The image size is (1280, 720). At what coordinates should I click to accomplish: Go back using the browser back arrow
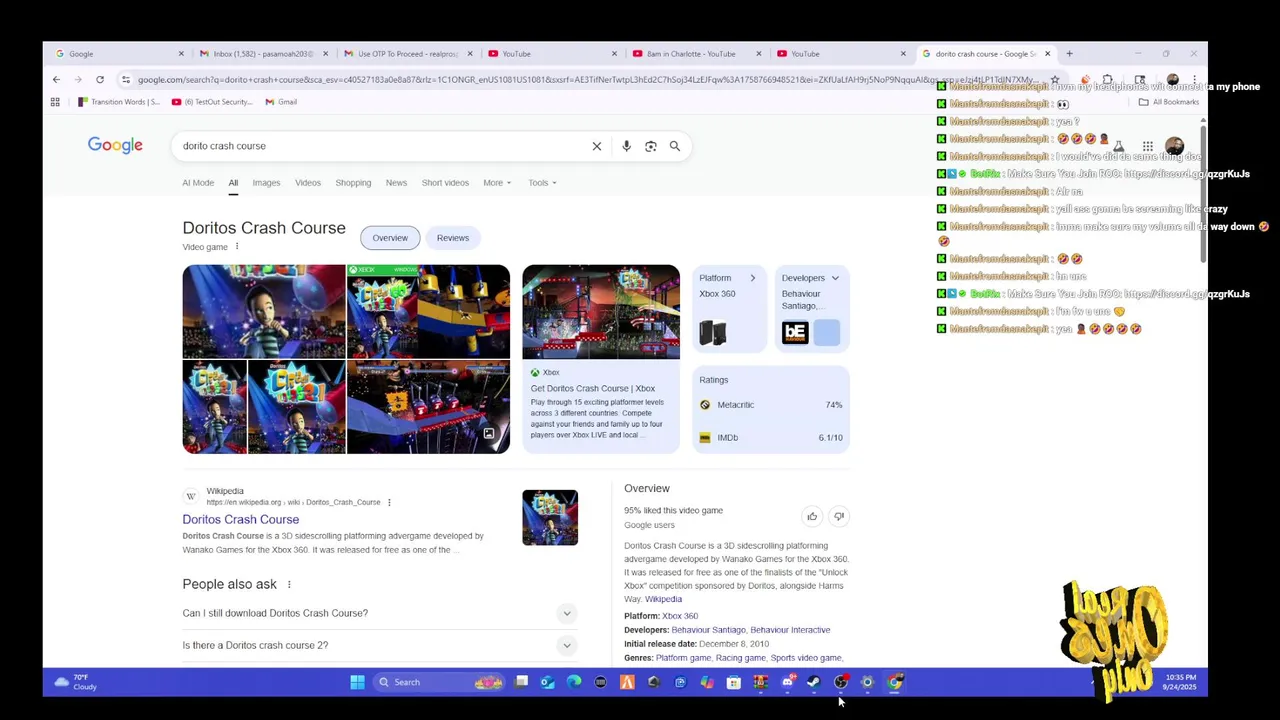56,79
